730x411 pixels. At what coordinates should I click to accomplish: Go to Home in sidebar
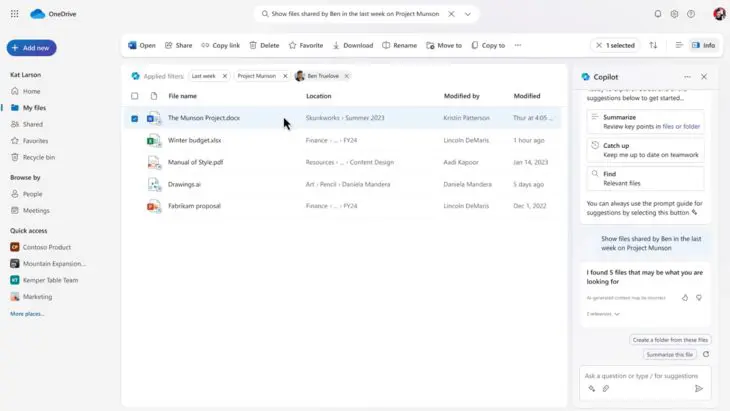tap(32, 91)
